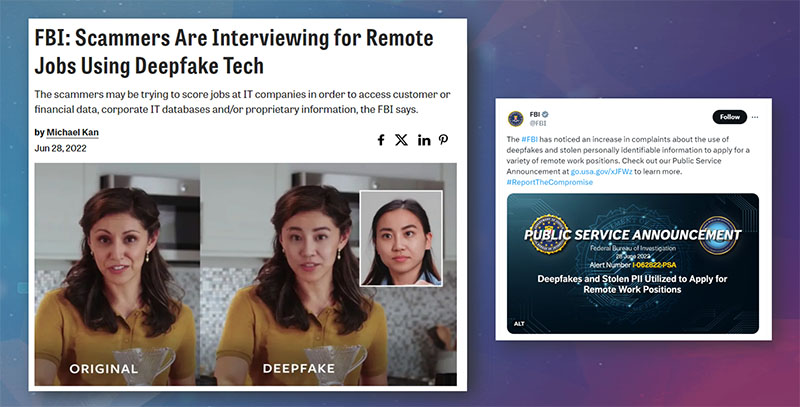Share article via LinkedIn icon
The width and height of the screenshot is (800, 407).
click(x=424, y=140)
